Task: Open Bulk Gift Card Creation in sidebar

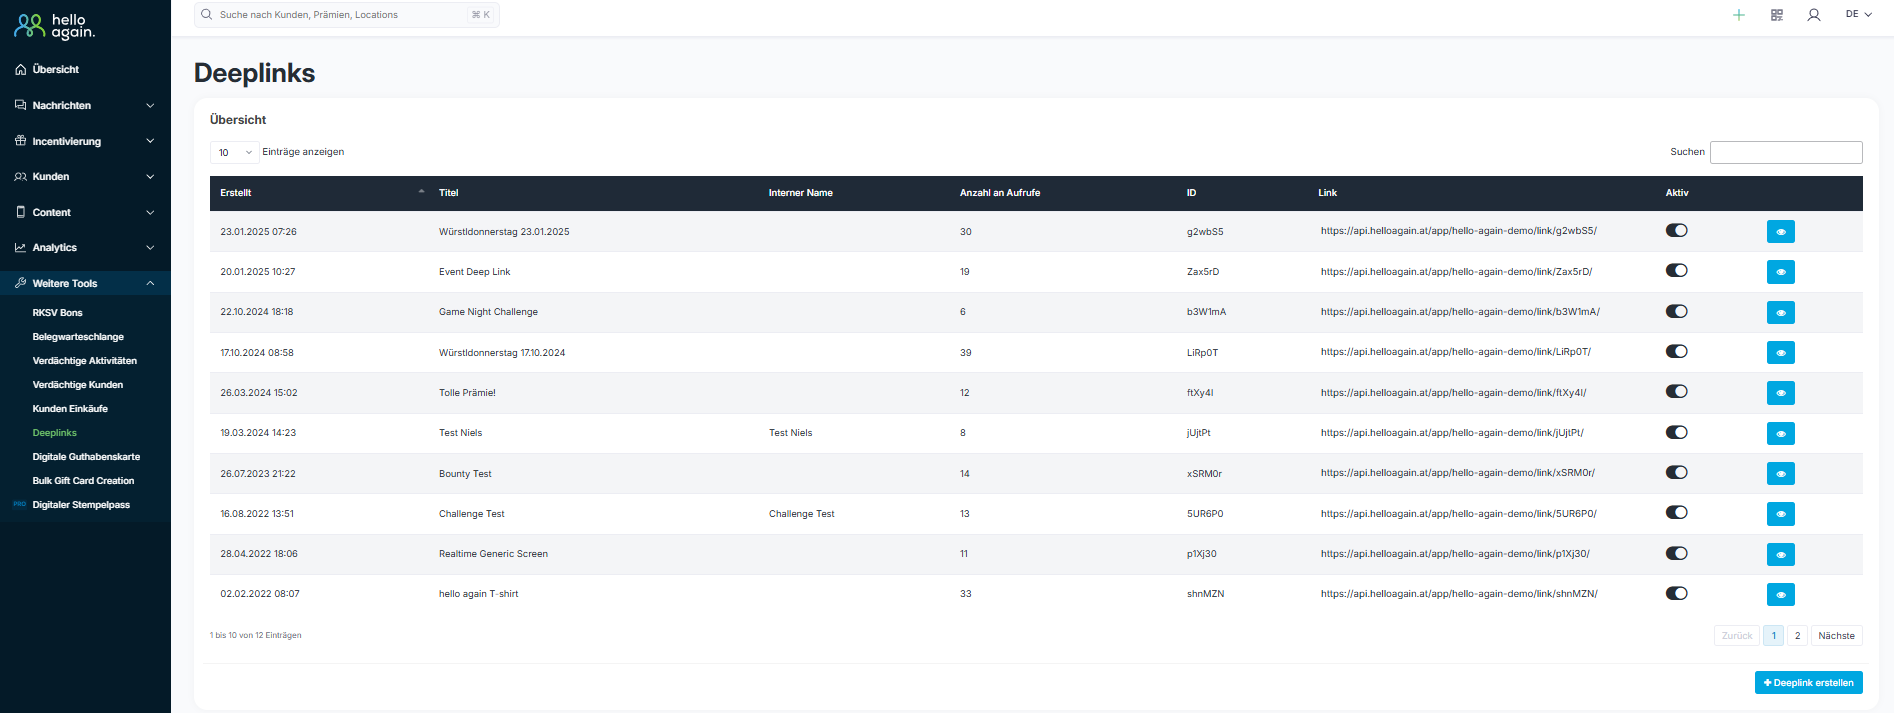Action: (83, 481)
